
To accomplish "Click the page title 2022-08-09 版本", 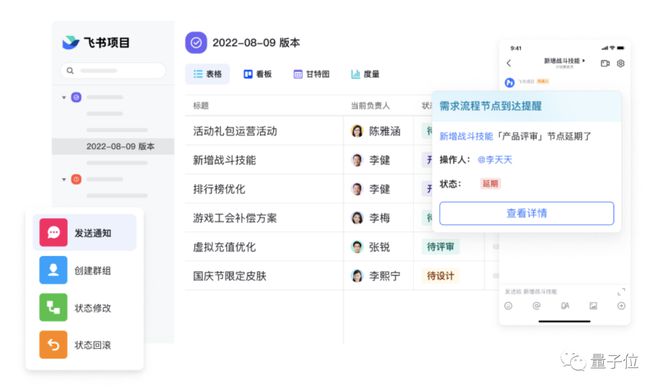I will (256, 42).
